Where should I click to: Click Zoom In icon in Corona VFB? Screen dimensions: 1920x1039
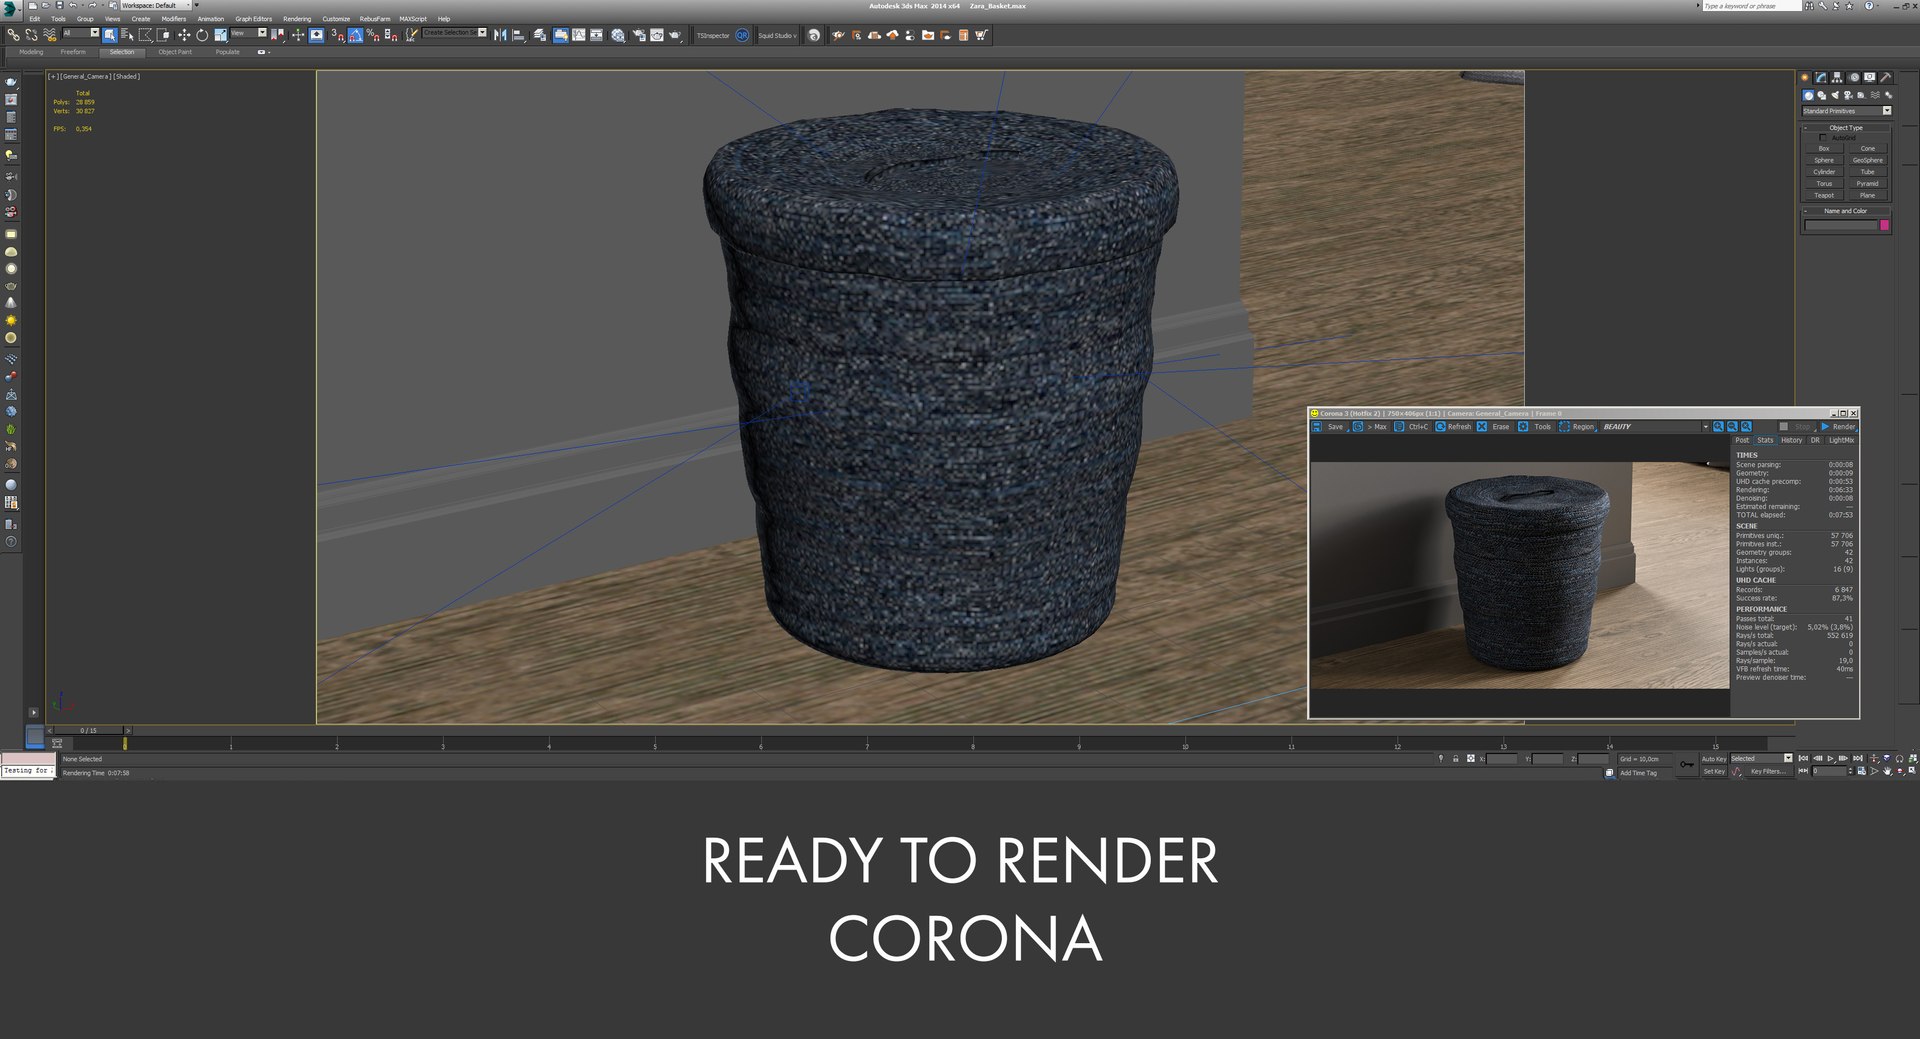pyautogui.click(x=1718, y=427)
